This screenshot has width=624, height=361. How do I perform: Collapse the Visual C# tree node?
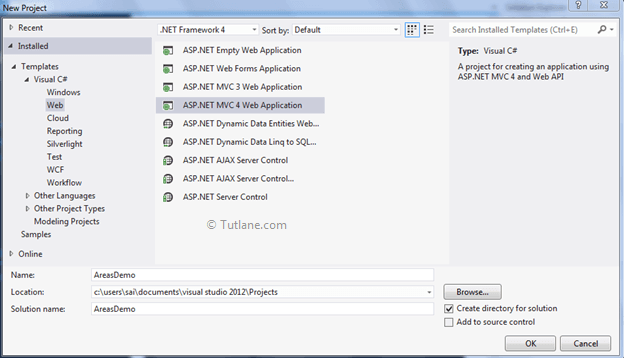[27, 80]
